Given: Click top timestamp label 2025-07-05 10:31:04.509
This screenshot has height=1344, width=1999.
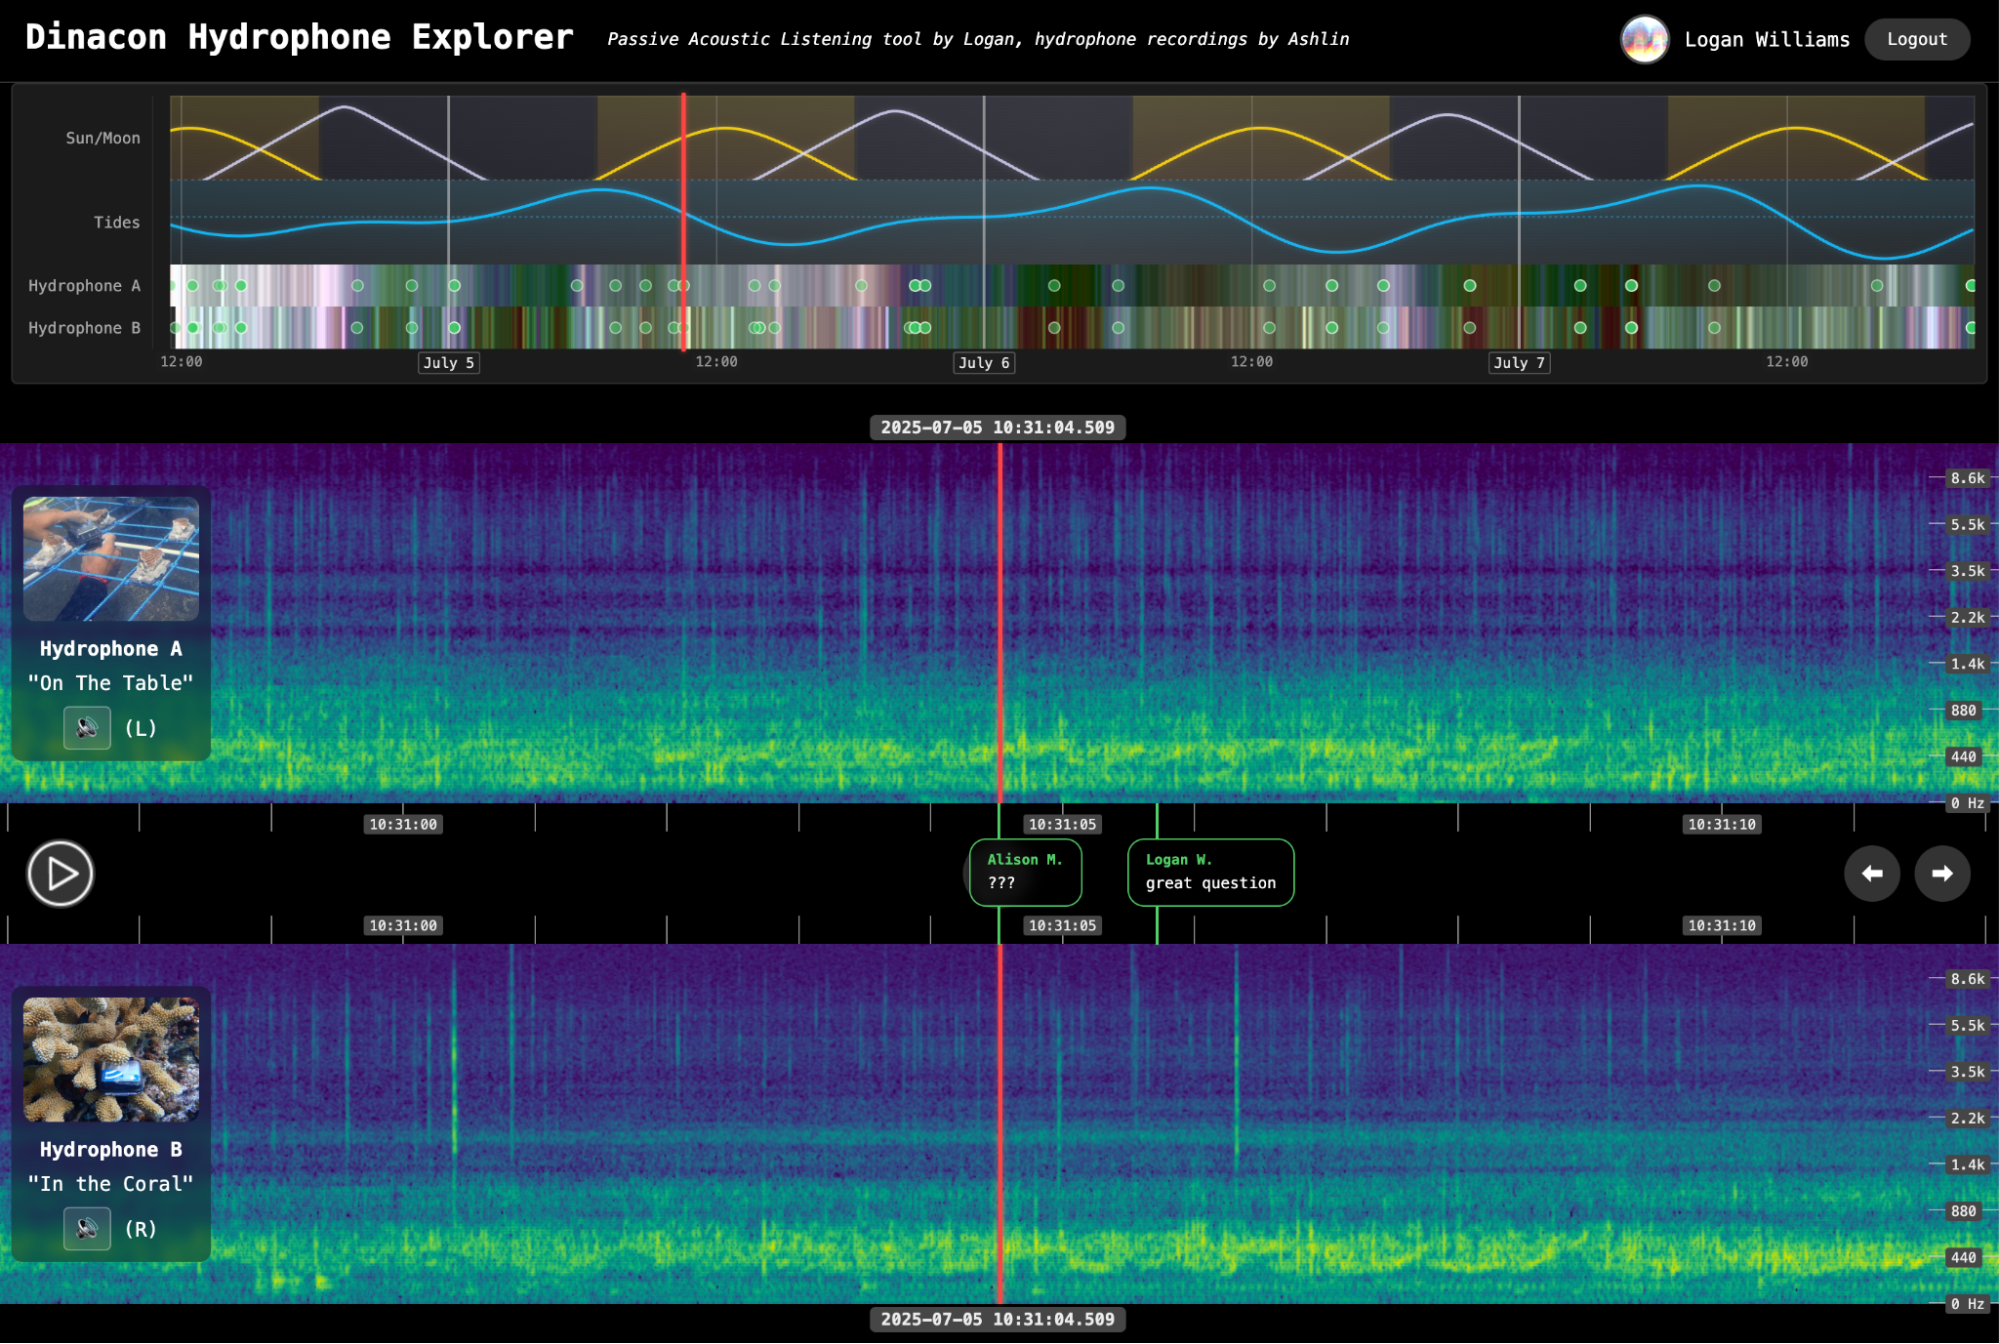Looking at the screenshot, I should 997,427.
